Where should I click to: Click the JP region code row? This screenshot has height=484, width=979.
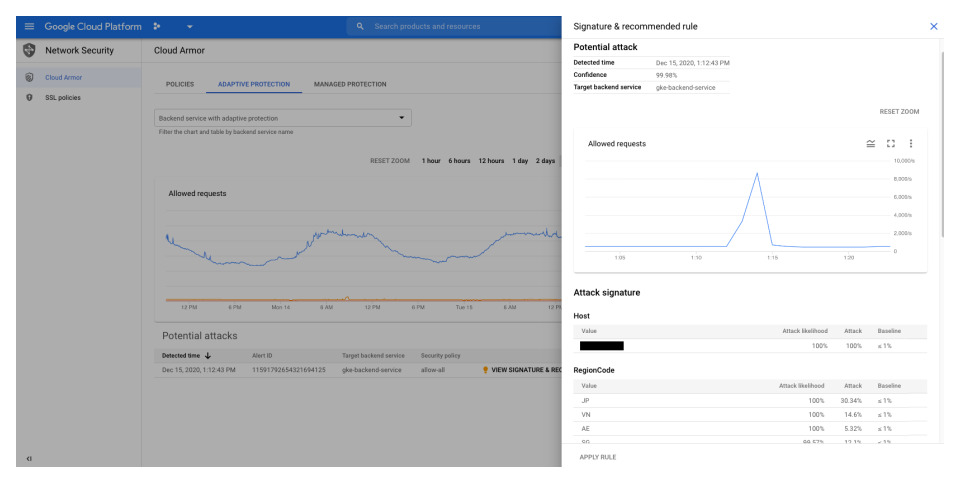coord(750,400)
